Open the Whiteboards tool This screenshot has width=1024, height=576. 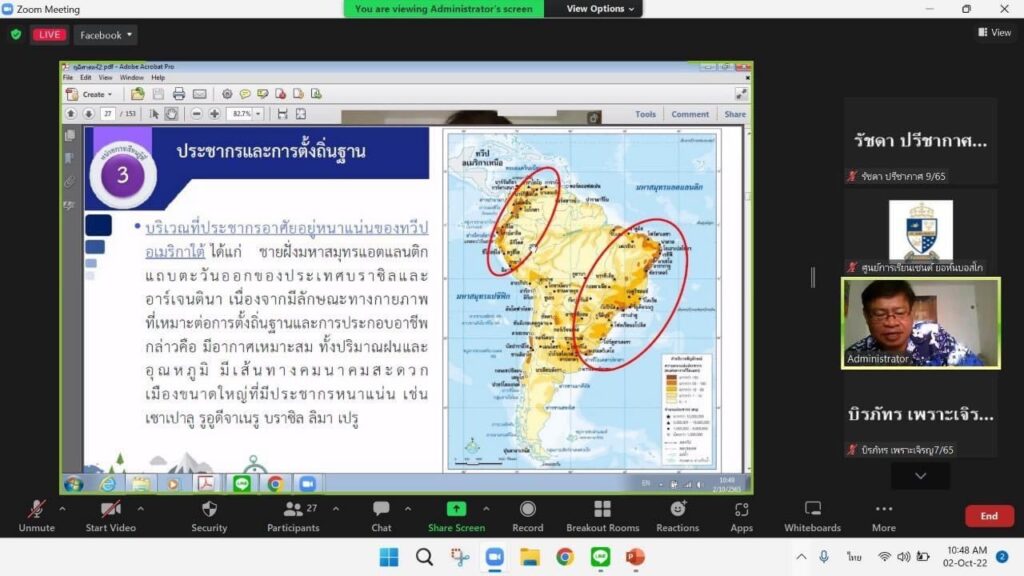pyautogui.click(x=812, y=515)
